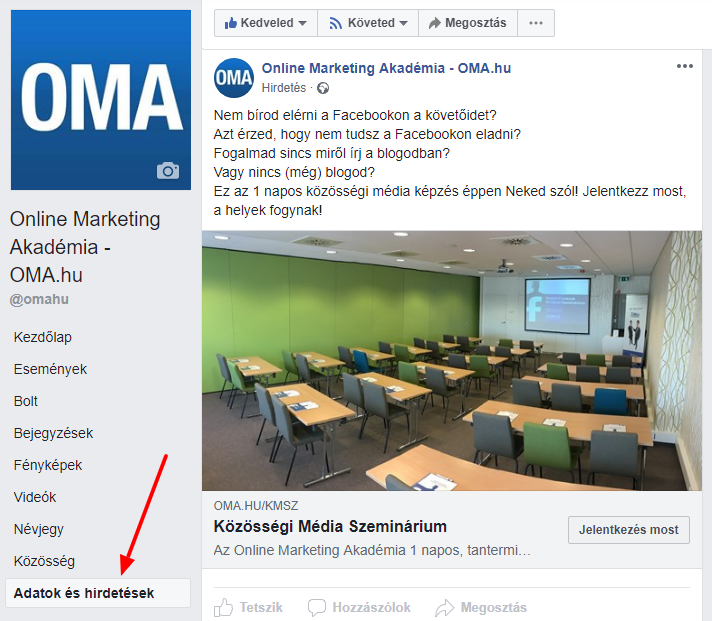This screenshot has height=621, width=712.
Task: Open Kezdőlap in the sidebar
Action: tap(43, 337)
